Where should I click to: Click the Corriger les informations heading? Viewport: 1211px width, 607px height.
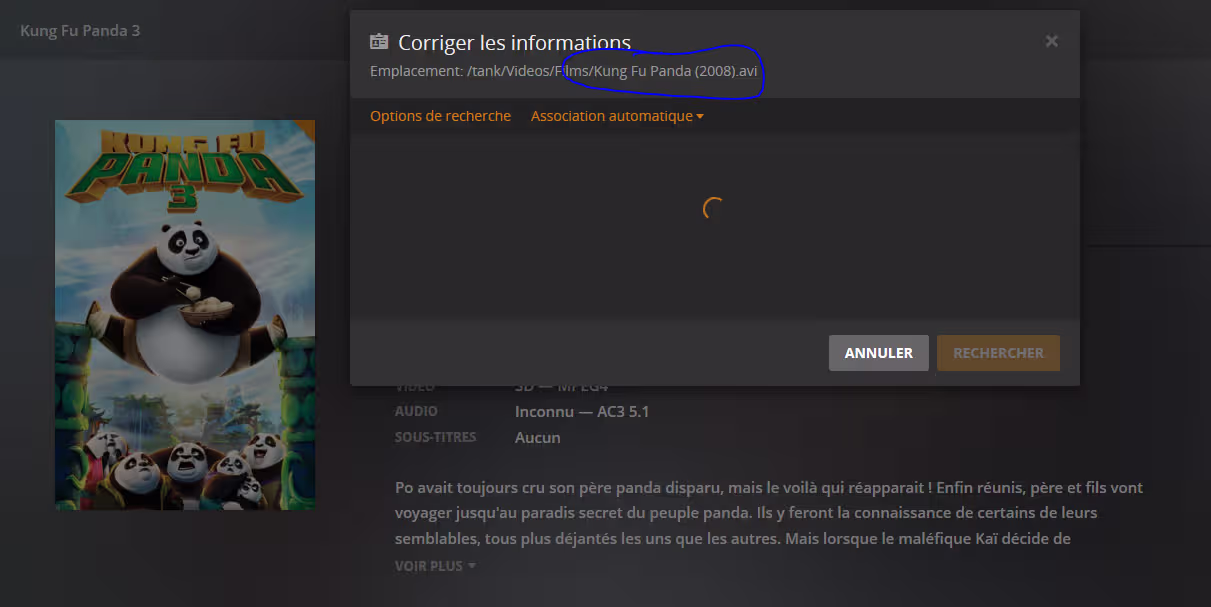514,43
